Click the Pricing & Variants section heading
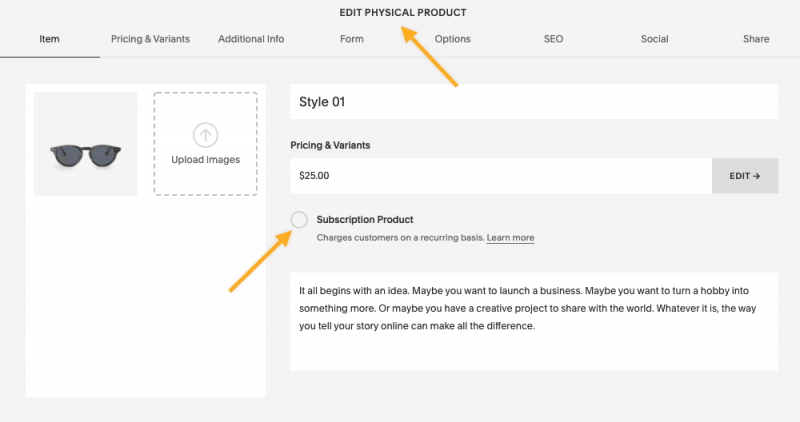Image resolution: width=800 pixels, height=422 pixels. (x=330, y=145)
